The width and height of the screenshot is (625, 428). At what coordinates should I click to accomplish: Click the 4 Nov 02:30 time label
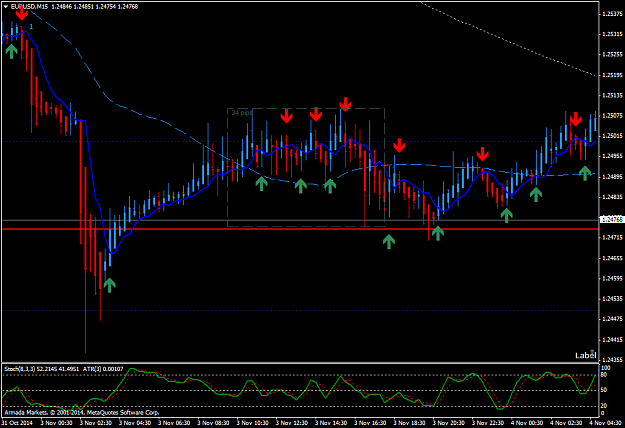pos(566,423)
